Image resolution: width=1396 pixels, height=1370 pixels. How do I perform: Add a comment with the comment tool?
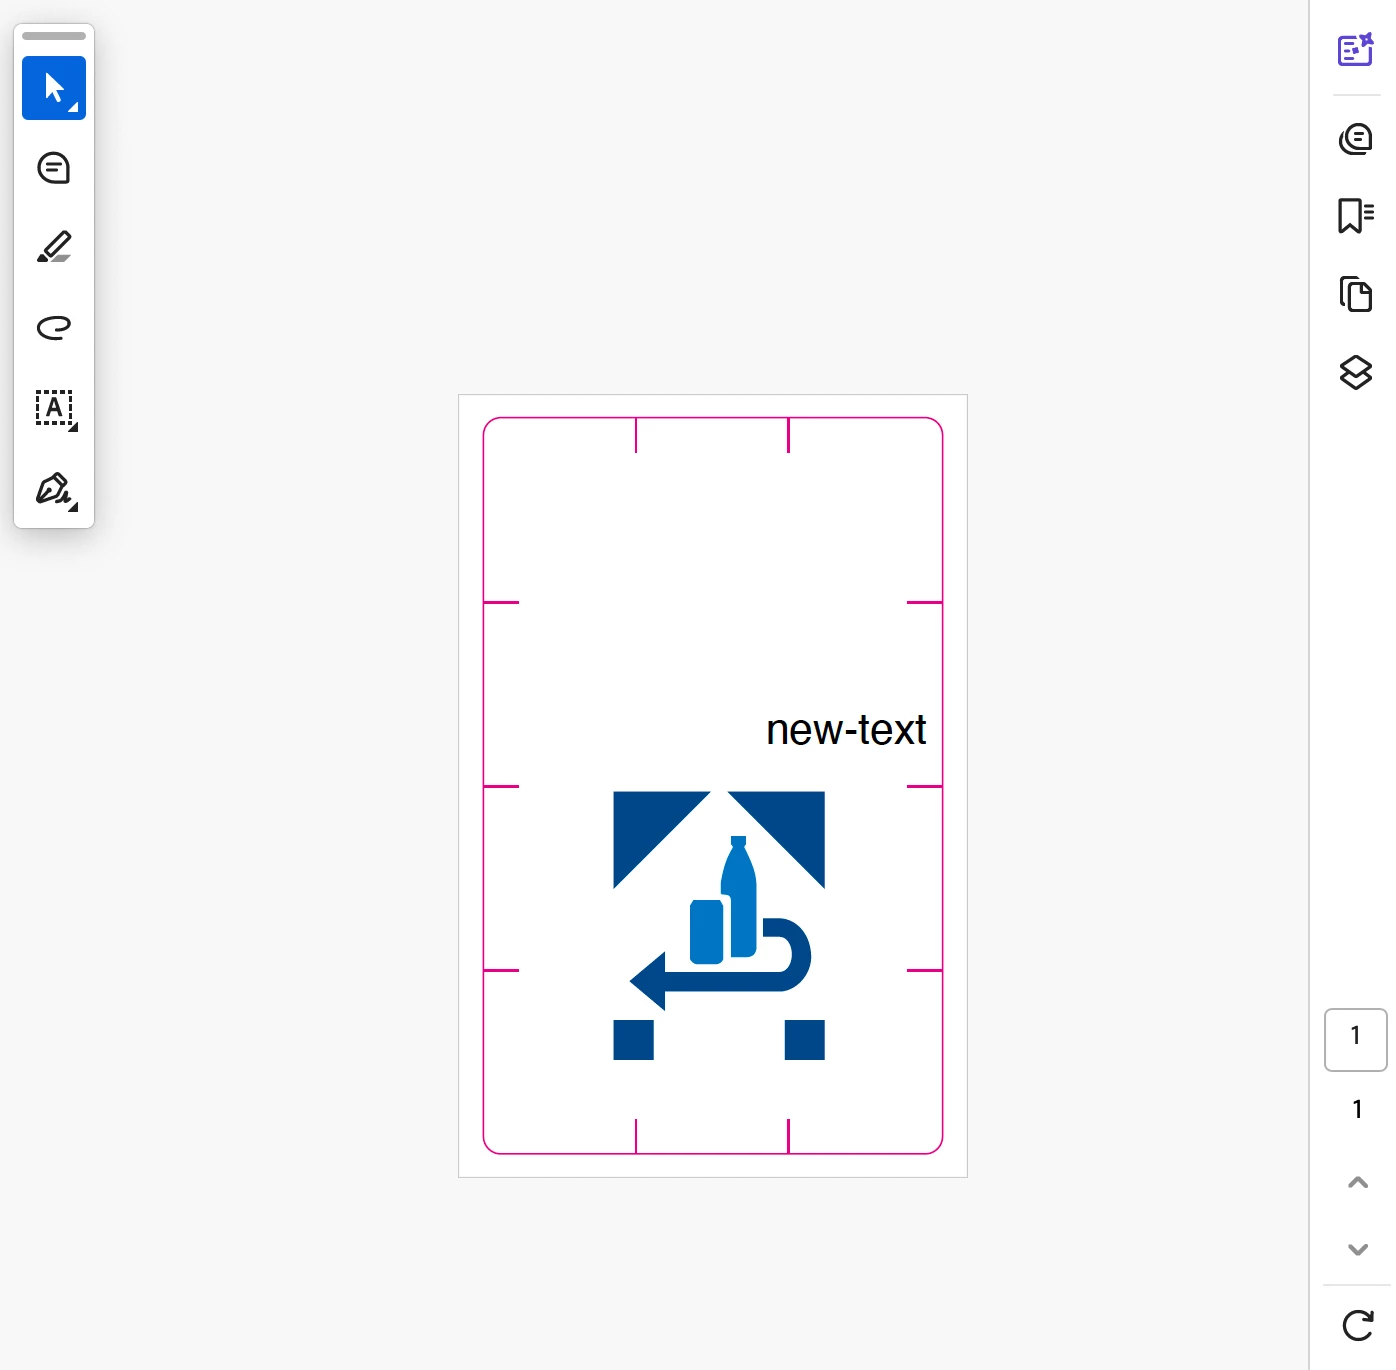(54, 168)
